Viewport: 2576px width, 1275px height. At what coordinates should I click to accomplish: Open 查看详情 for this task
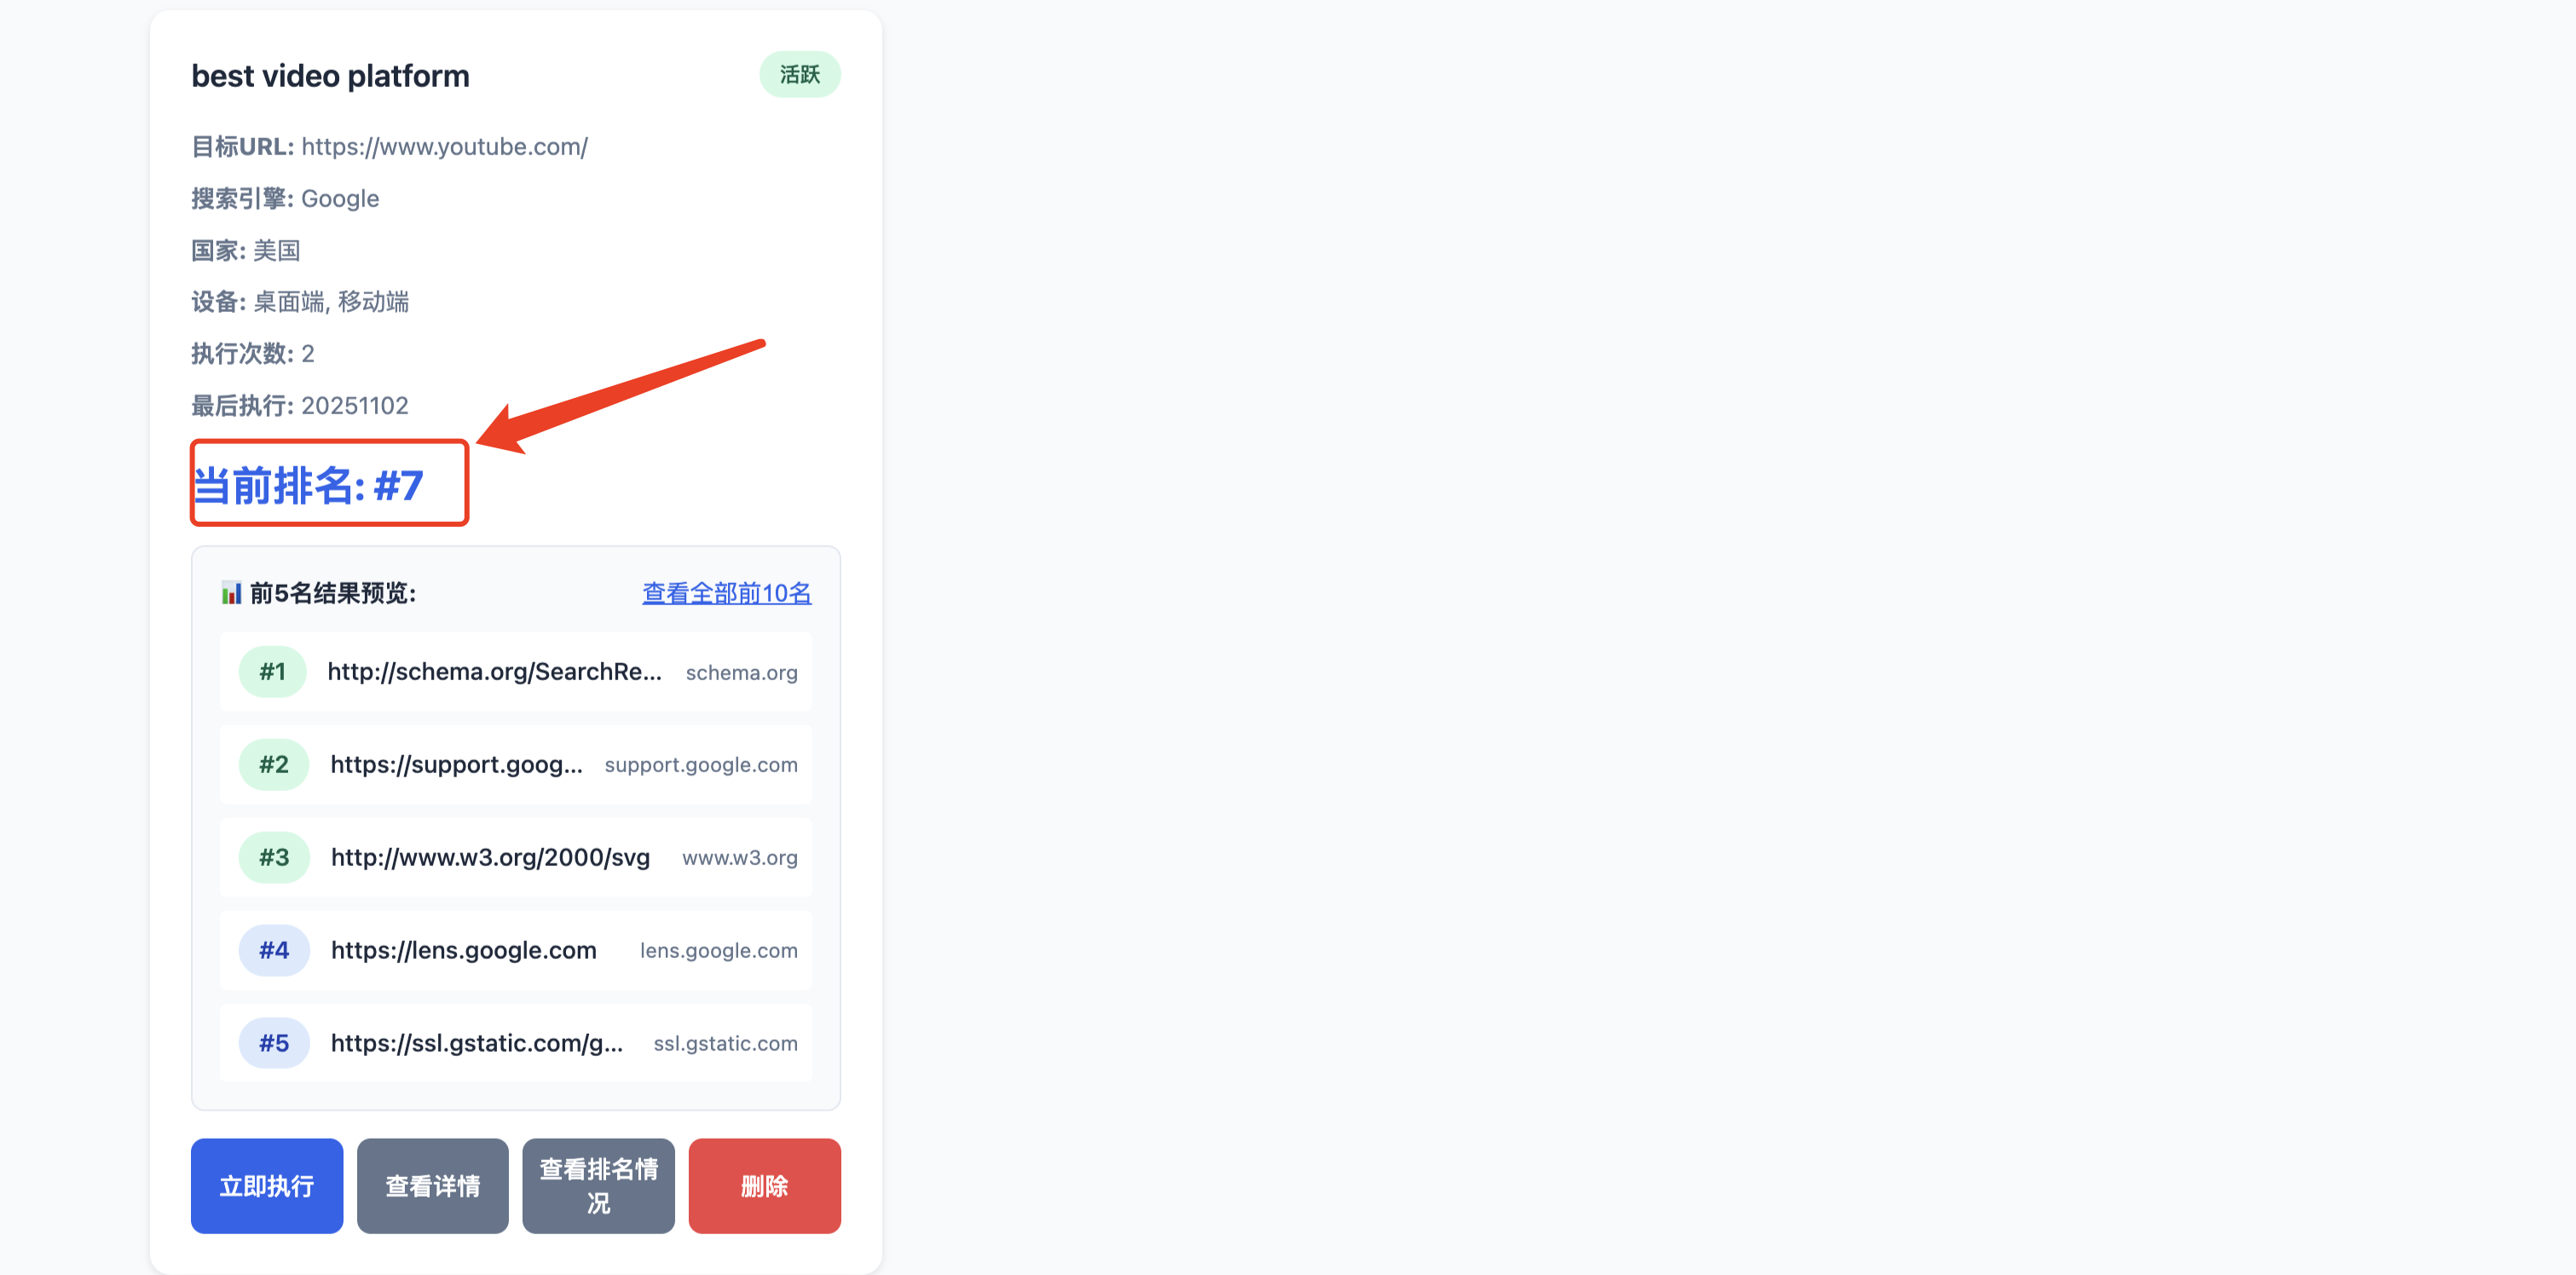(x=432, y=1185)
